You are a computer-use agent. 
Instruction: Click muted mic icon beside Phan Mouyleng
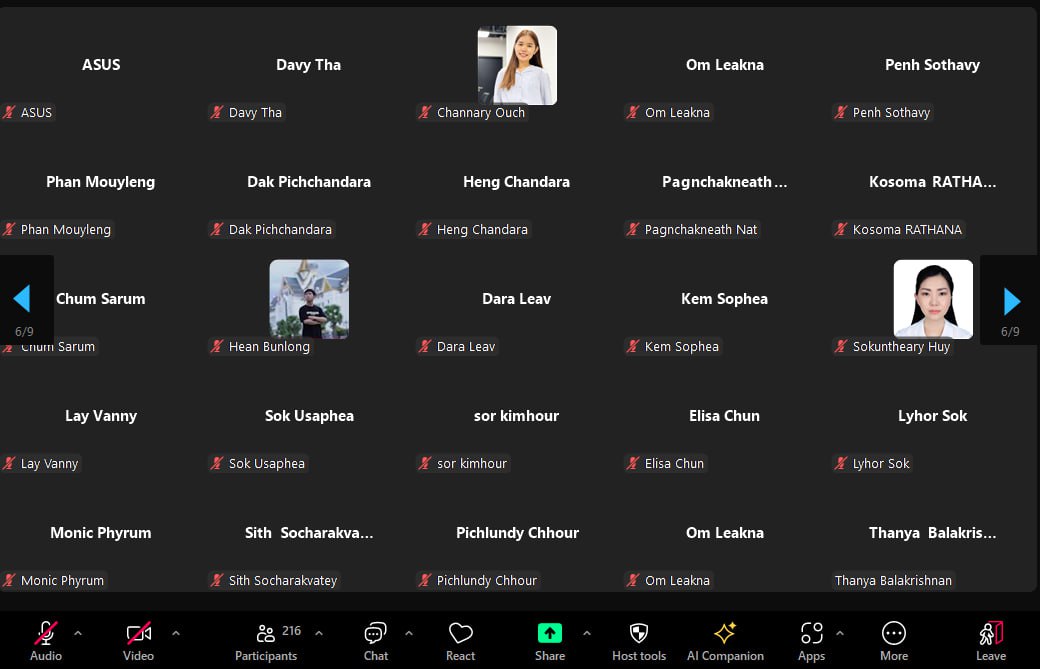9,229
